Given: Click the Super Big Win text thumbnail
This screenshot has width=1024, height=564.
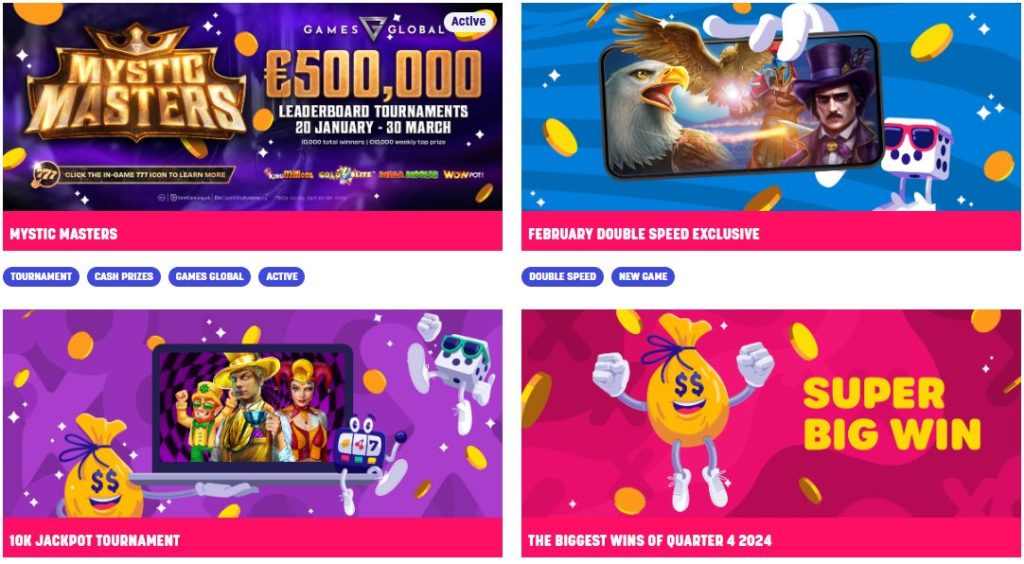Looking at the screenshot, I should pos(891,414).
